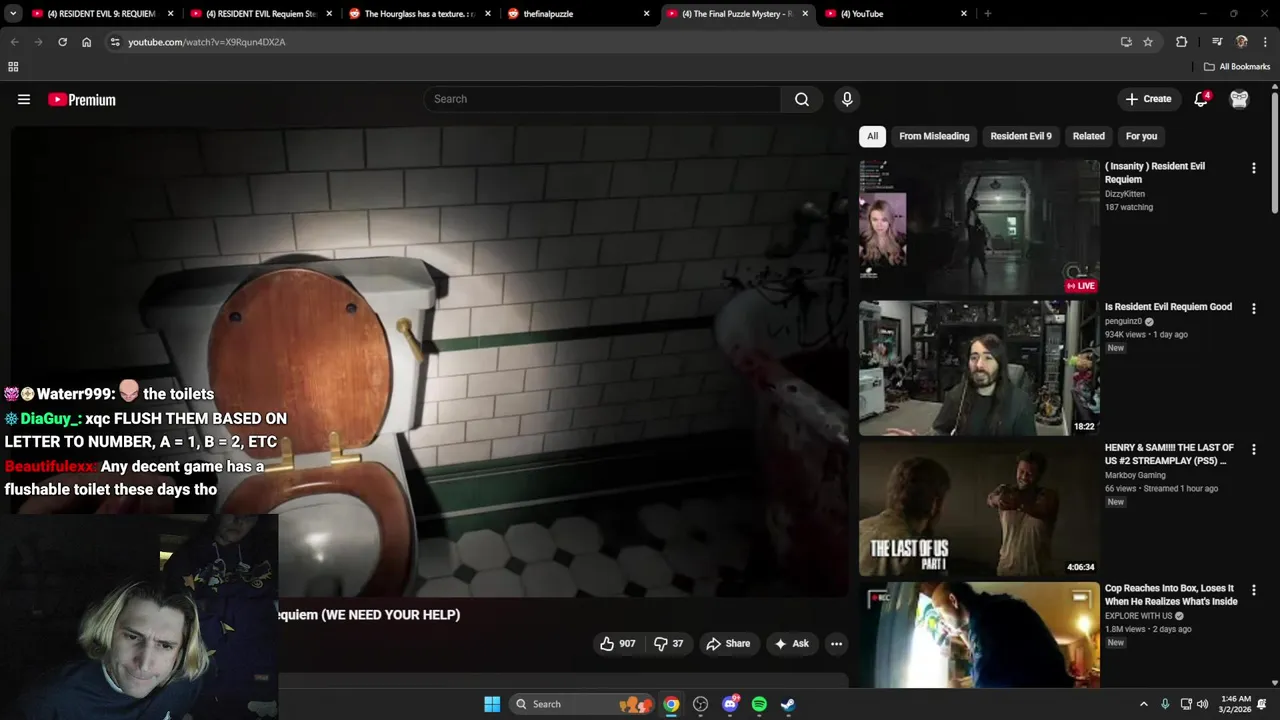Open volume control in system tray
Screen dimensions: 1280x720
click(1202, 704)
